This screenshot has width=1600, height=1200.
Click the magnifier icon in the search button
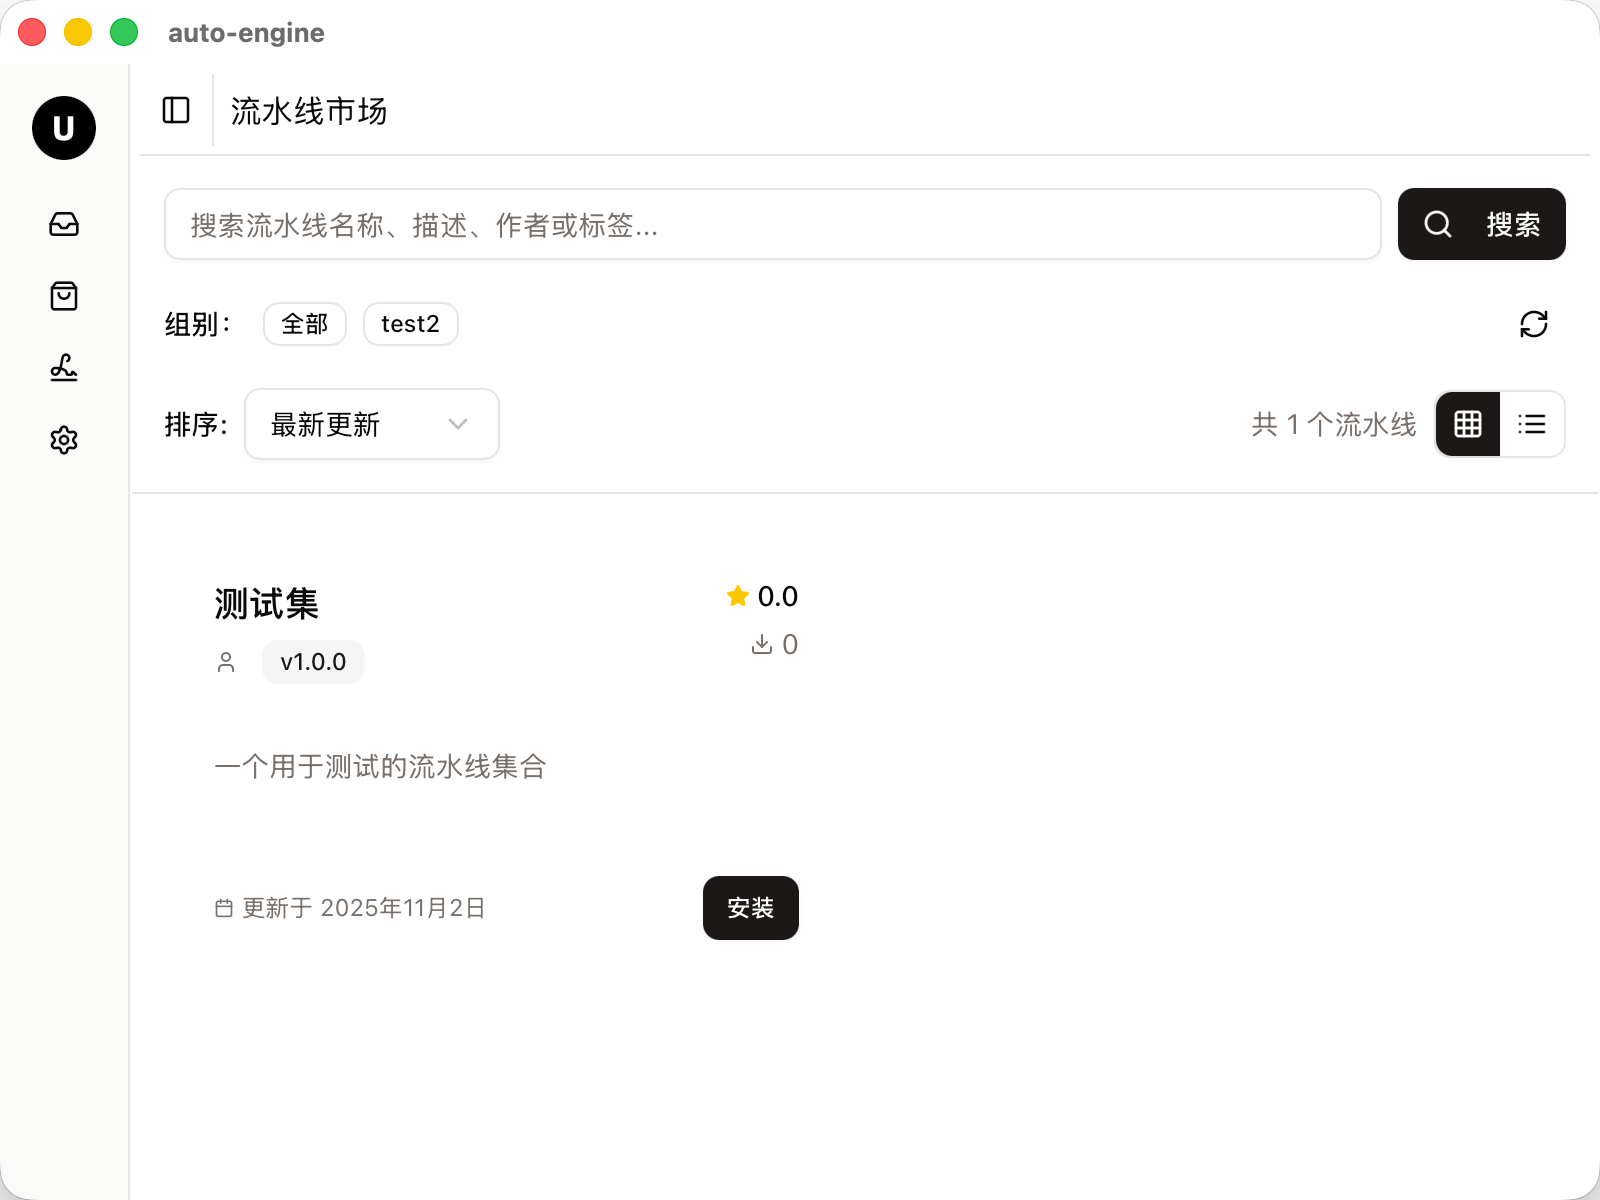1437,224
